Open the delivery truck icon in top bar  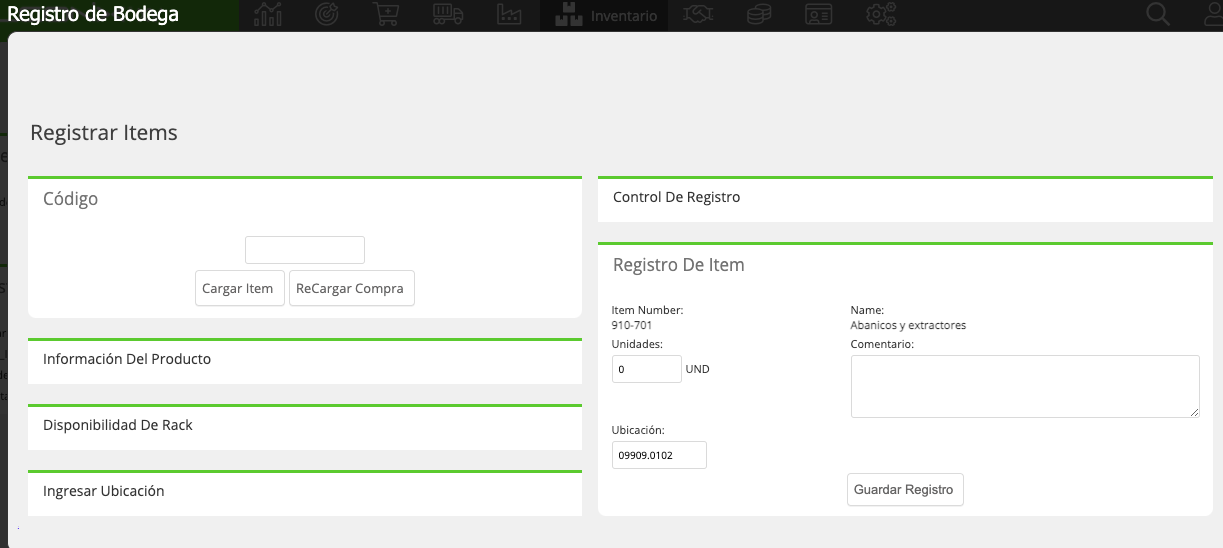pyautogui.click(x=449, y=15)
